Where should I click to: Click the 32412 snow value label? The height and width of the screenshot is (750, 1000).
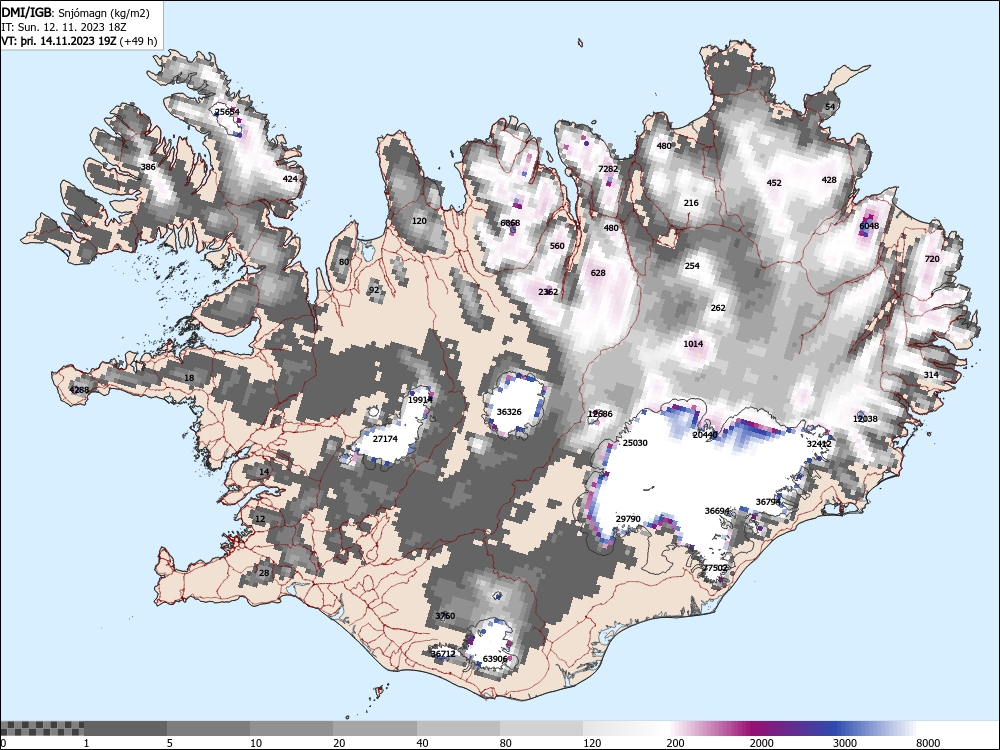(x=819, y=444)
